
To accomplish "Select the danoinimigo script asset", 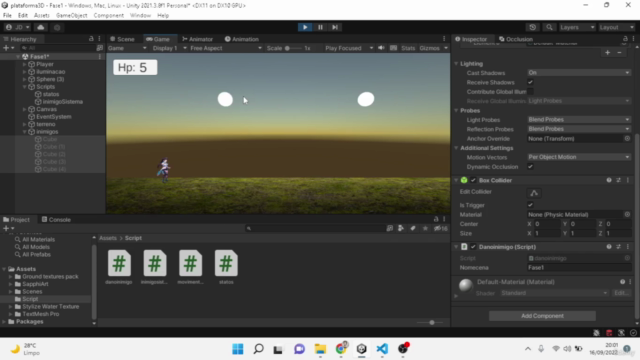I will pyautogui.click(x=119, y=267).
